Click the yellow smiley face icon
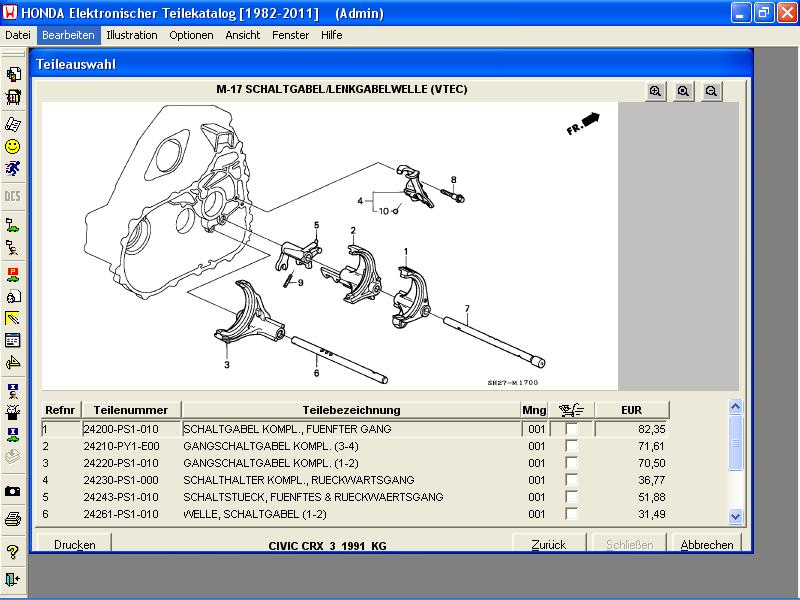This screenshot has height=600, width=800. click(13, 147)
